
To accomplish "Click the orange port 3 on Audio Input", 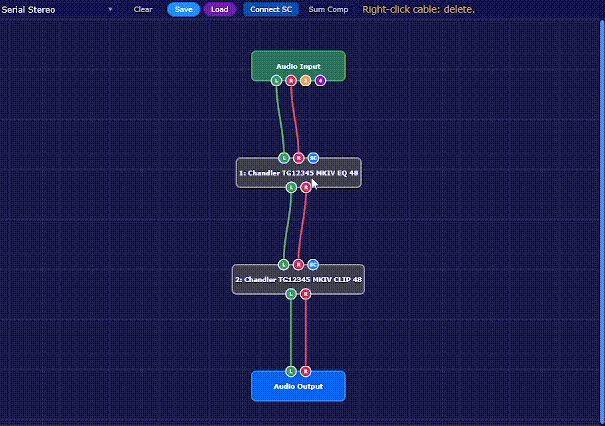I will click(x=306, y=81).
